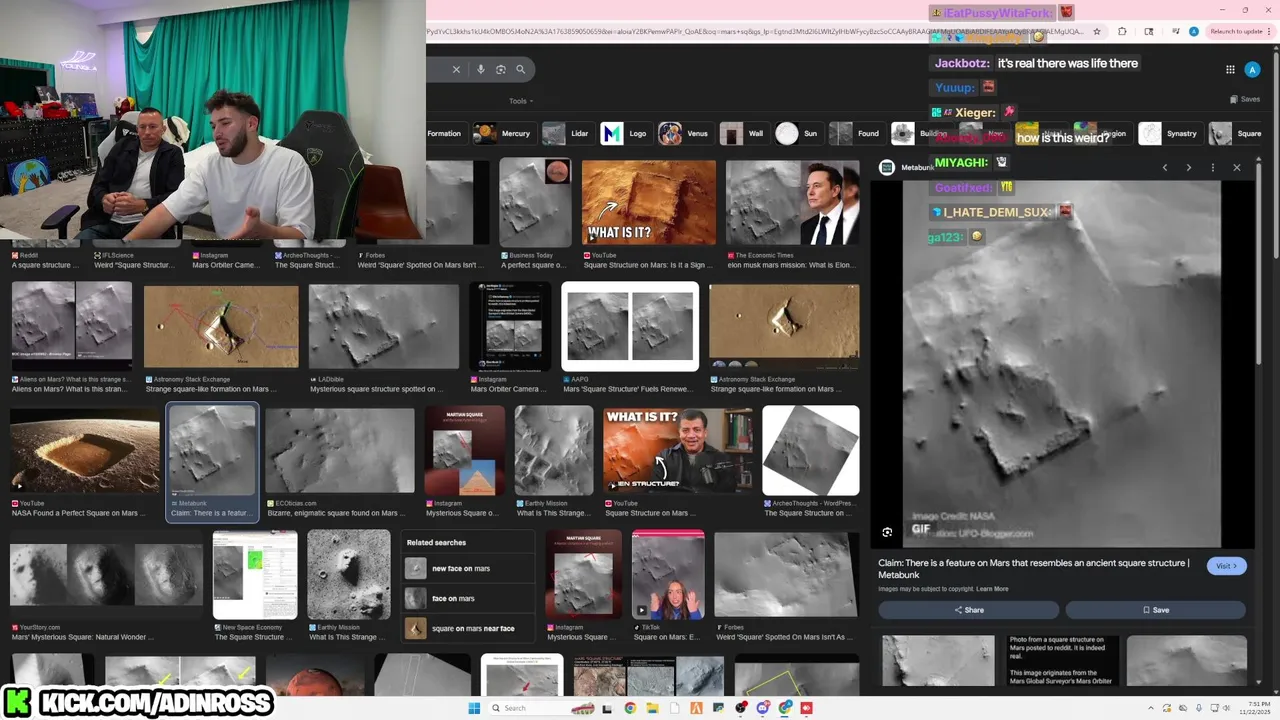This screenshot has height=720, width=1280.
Task: Open the 'WHAT IS IT?' YouTube thumbnail
Action: pos(649,202)
